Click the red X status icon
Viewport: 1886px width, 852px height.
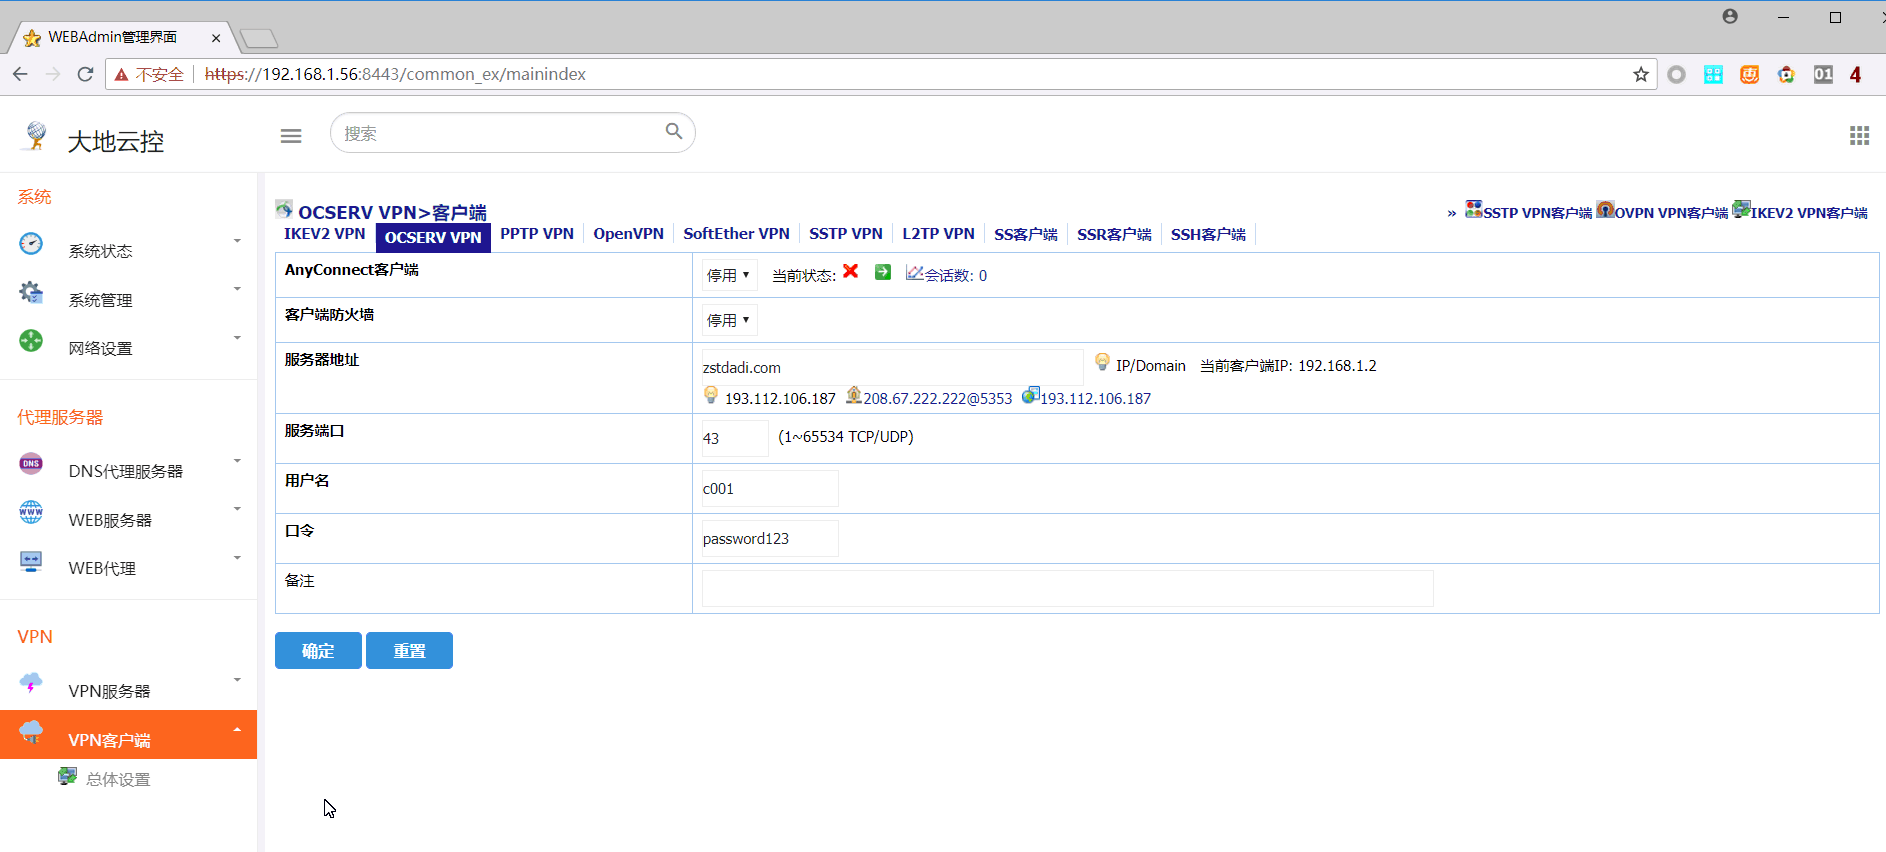[851, 272]
